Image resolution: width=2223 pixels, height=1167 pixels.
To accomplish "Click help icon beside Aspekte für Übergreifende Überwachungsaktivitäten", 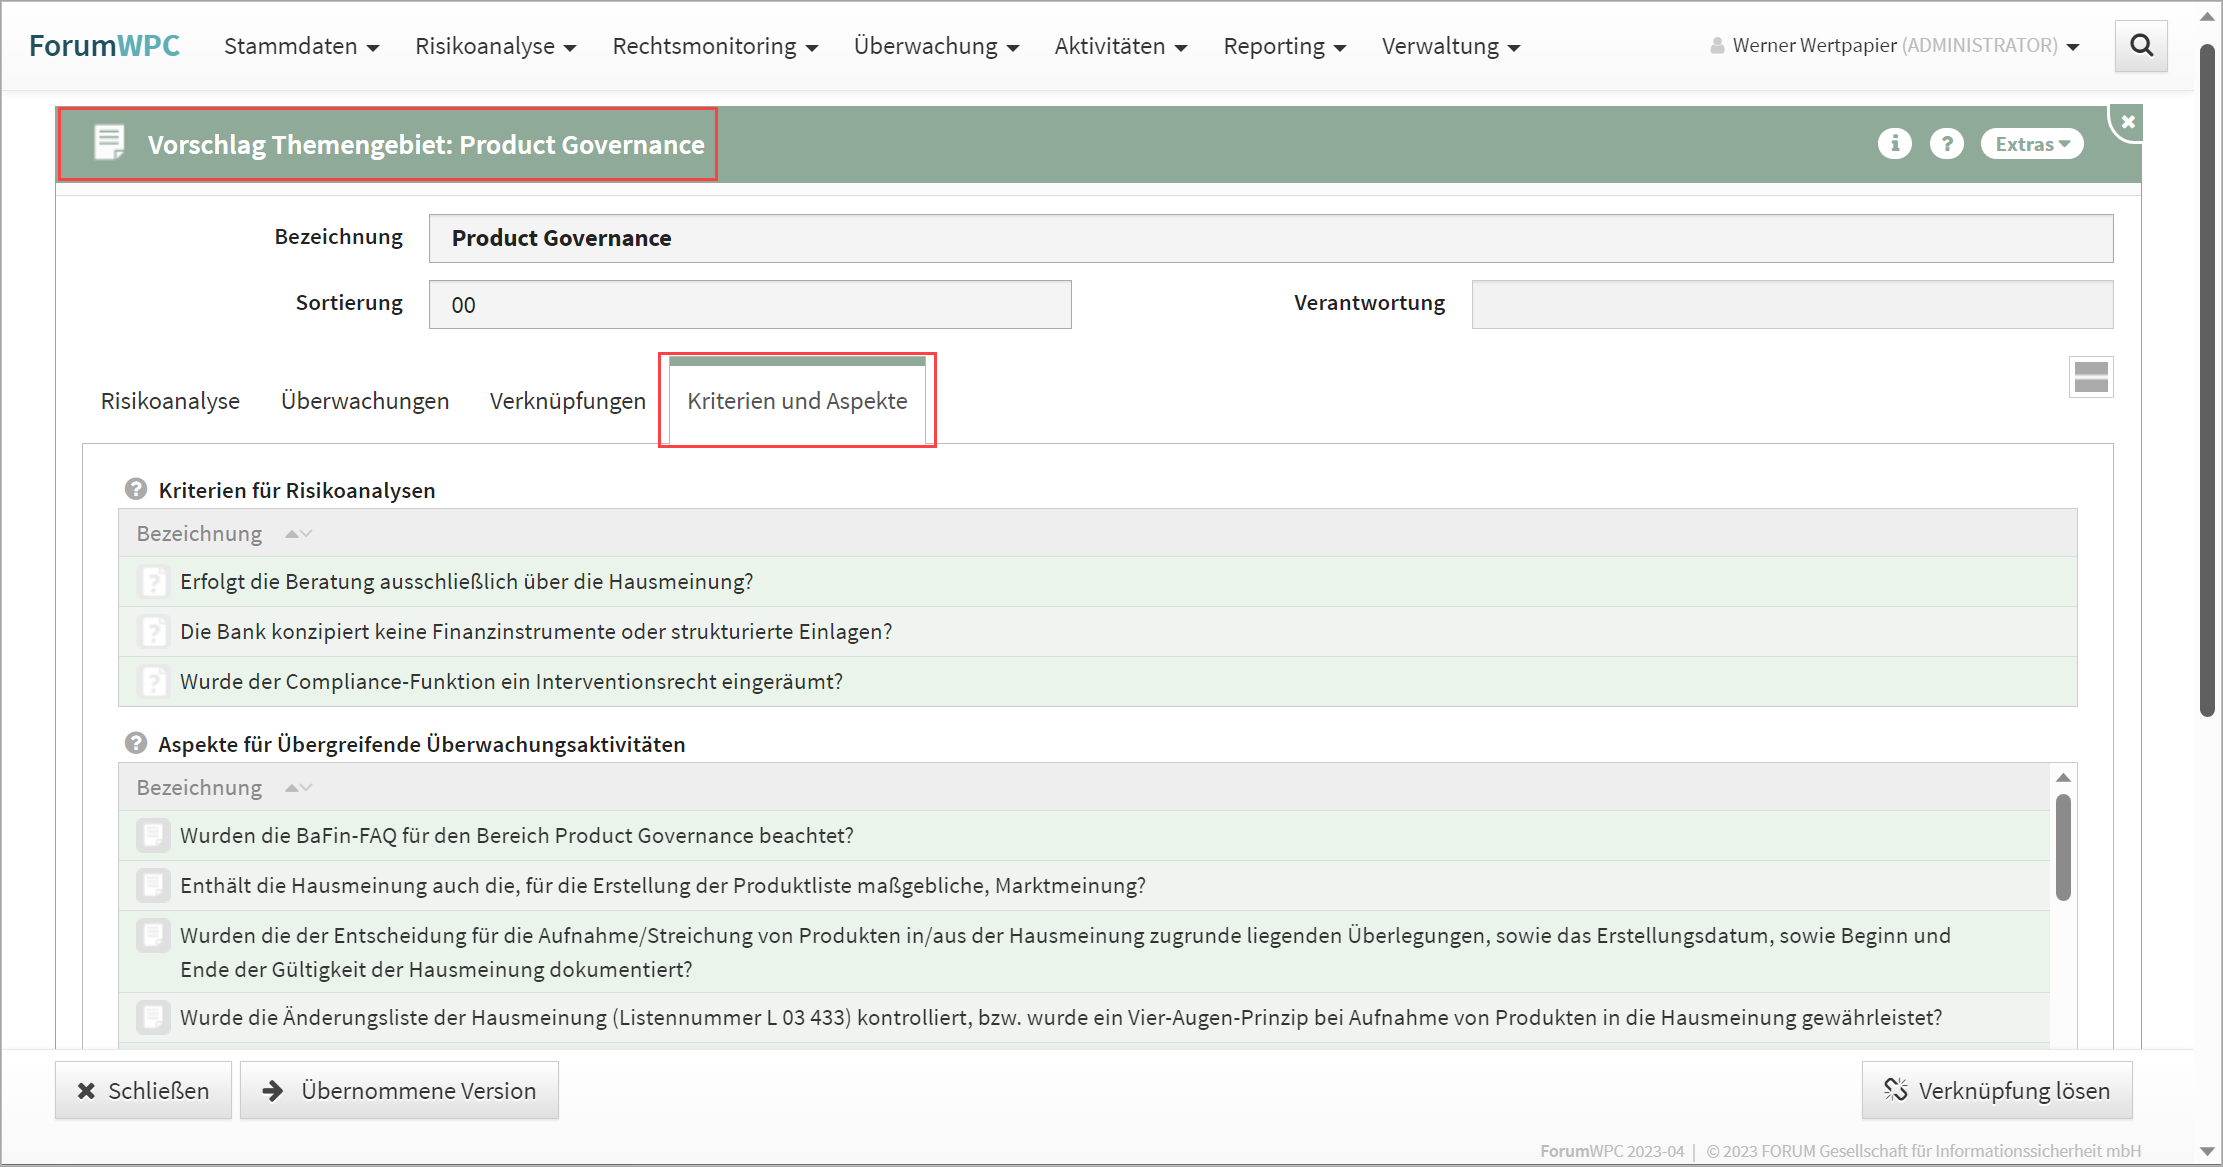I will click(x=136, y=744).
